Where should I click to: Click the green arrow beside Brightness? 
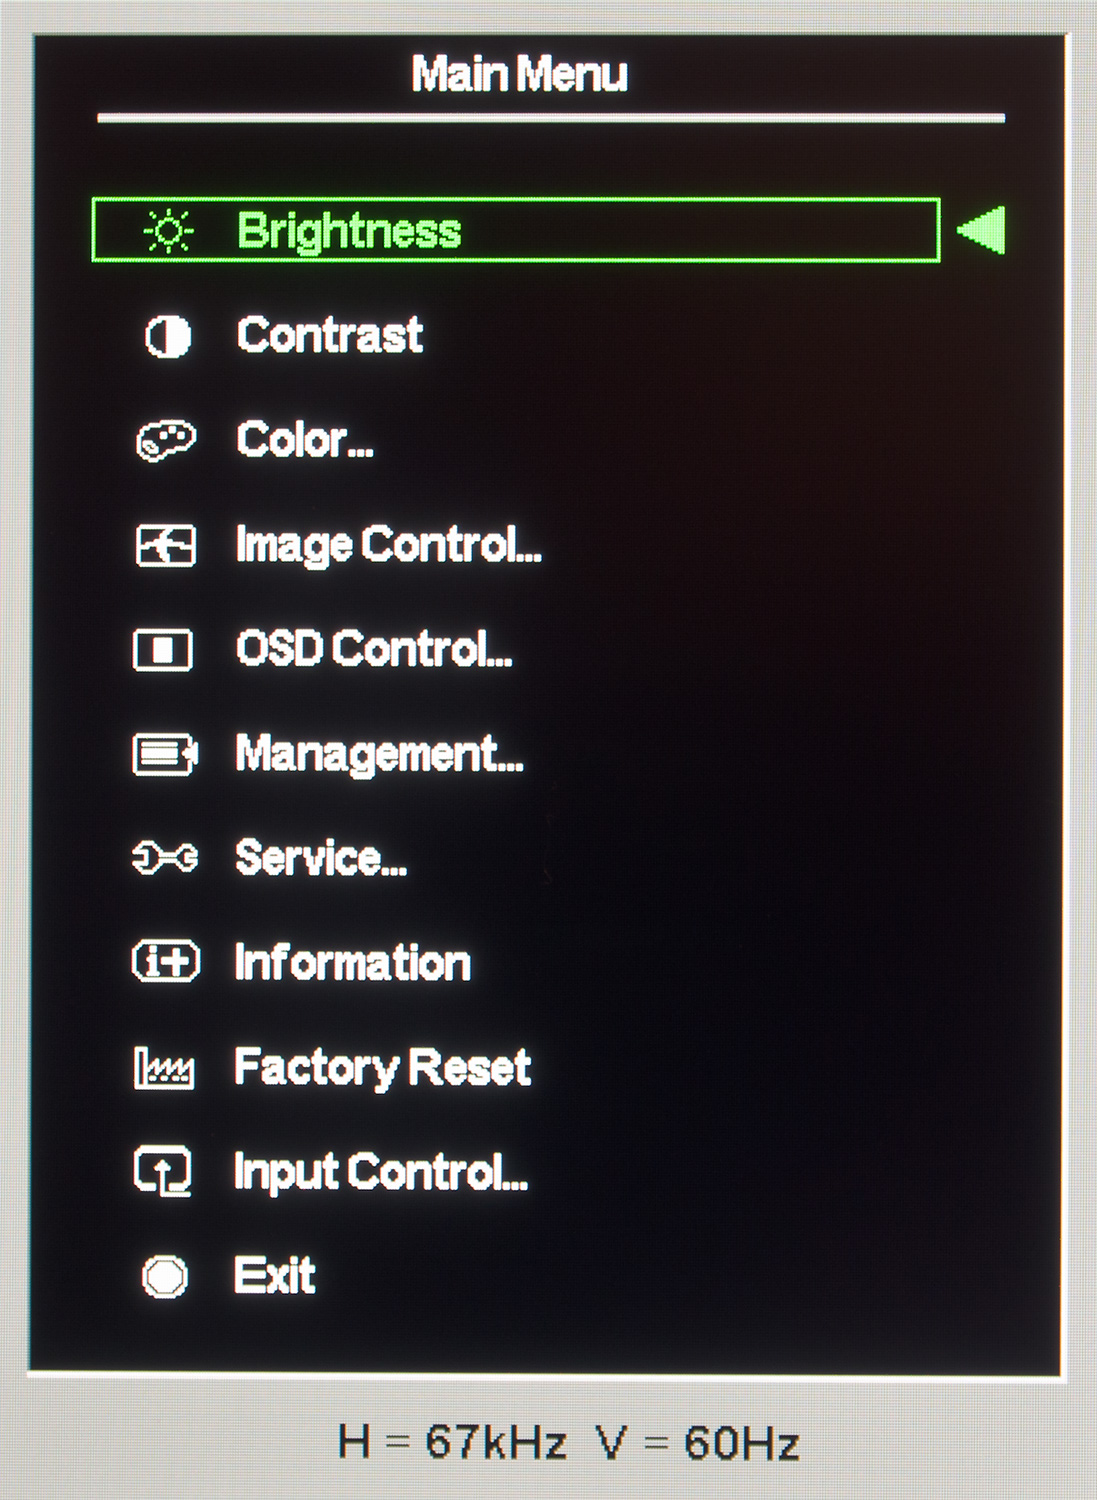[x=982, y=231]
